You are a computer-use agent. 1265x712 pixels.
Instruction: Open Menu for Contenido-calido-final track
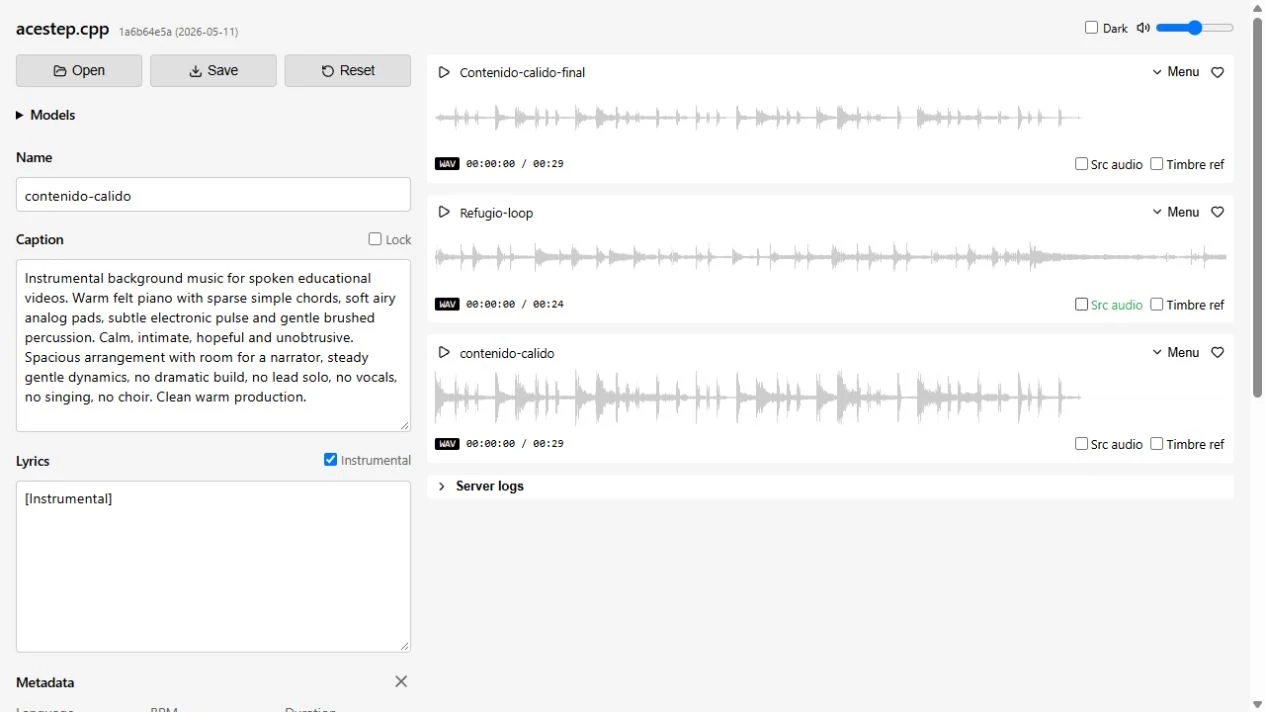(1176, 72)
